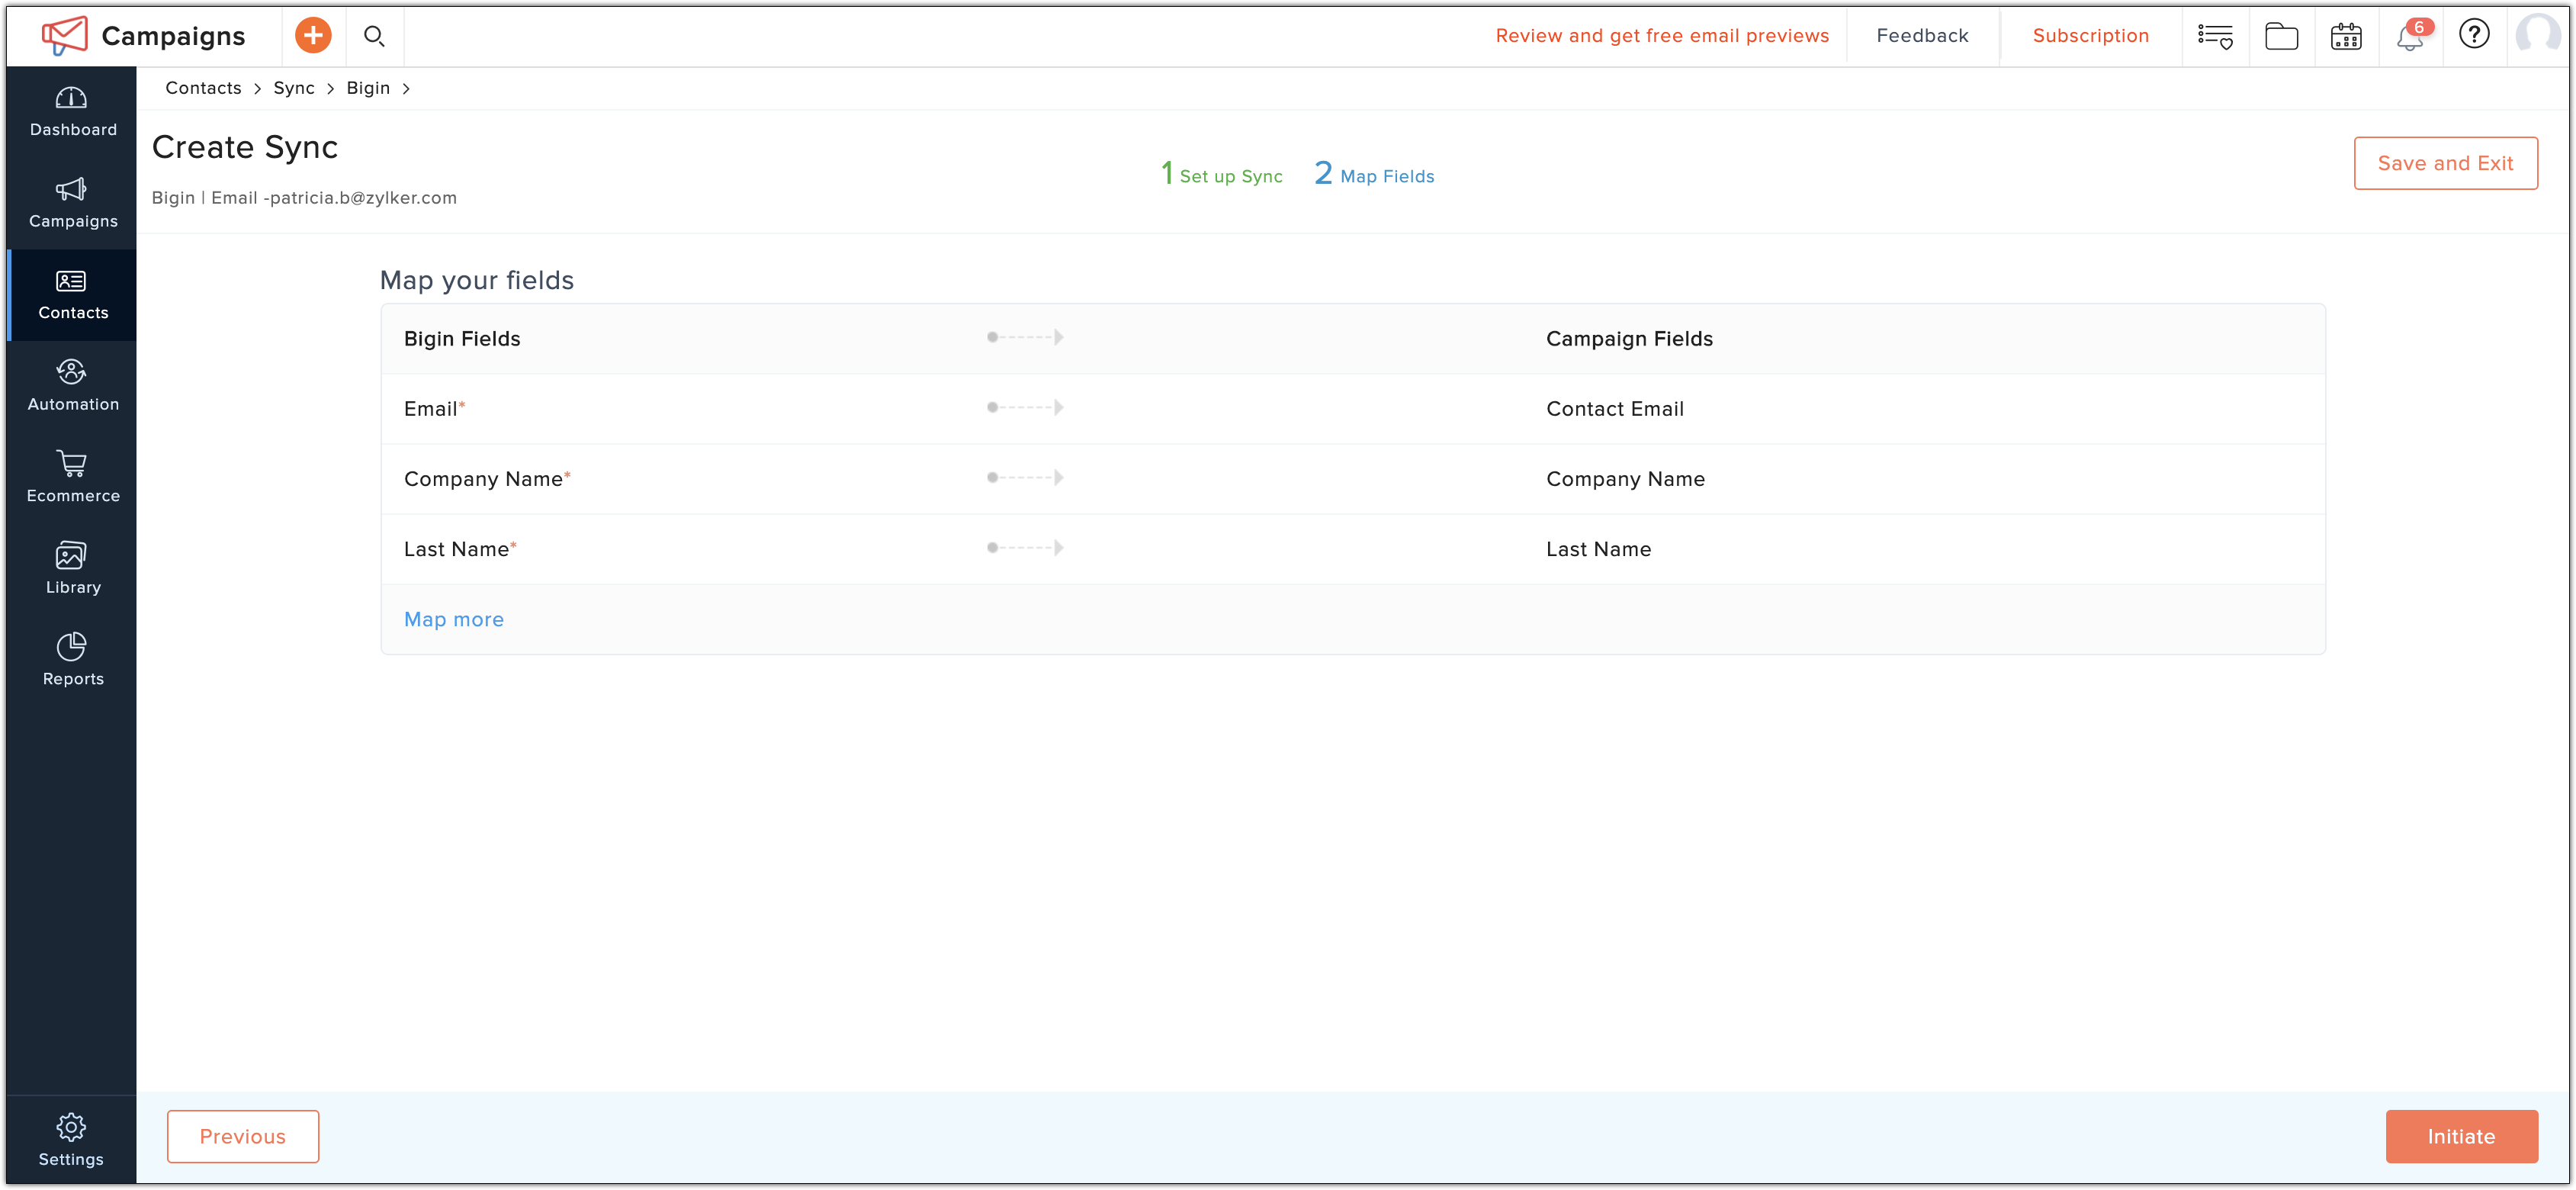Screen dimensions: 2576x1190
Task: Open Reports from the sidebar
Action: [72, 660]
